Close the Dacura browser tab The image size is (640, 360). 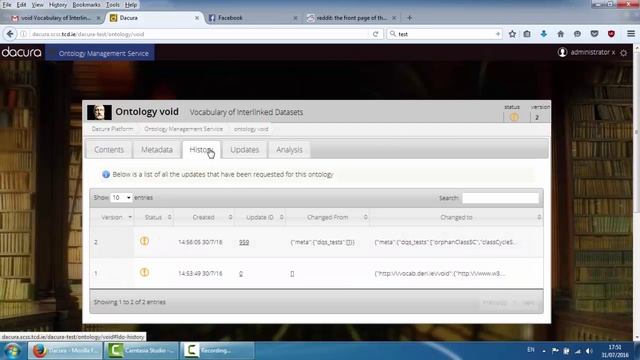click(197, 18)
